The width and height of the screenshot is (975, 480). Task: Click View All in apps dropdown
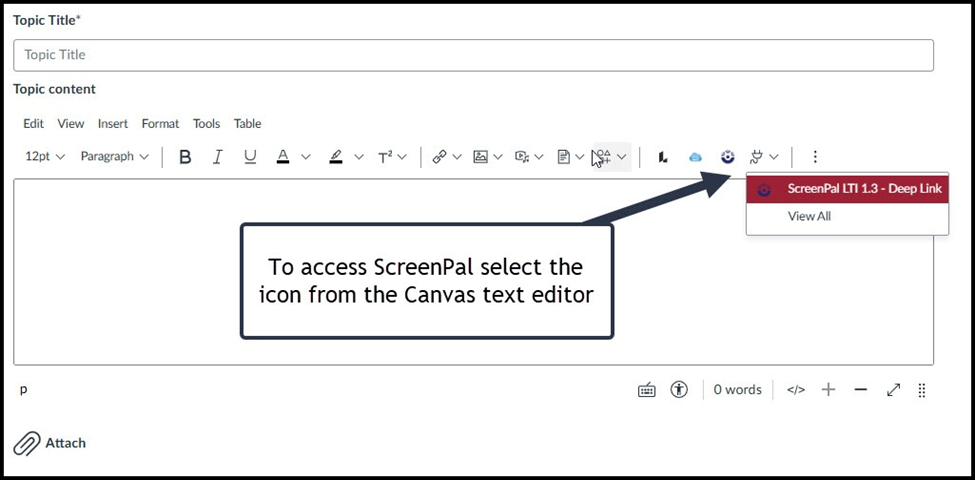click(x=809, y=216)
